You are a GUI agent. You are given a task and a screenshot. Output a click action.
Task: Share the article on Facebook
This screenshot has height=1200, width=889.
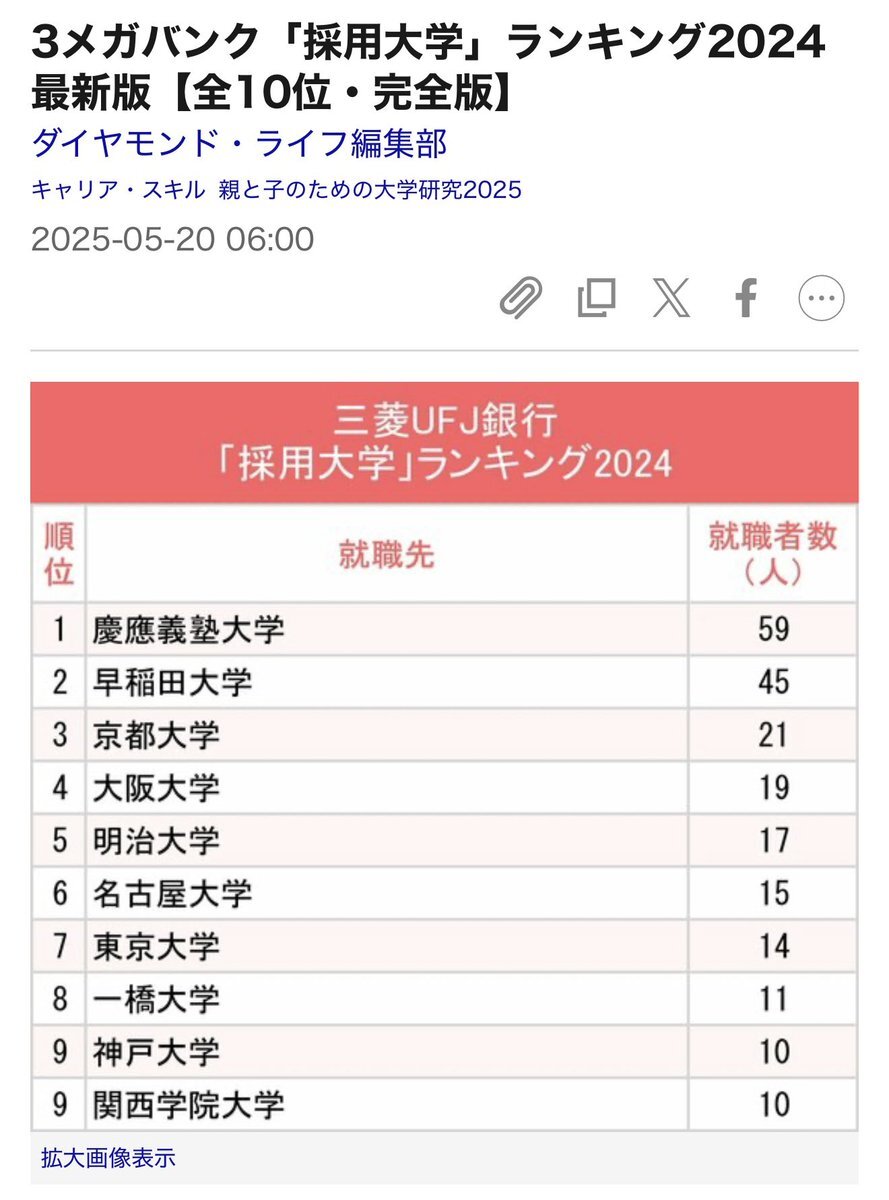pyautogui.click(x=746, y=298)
